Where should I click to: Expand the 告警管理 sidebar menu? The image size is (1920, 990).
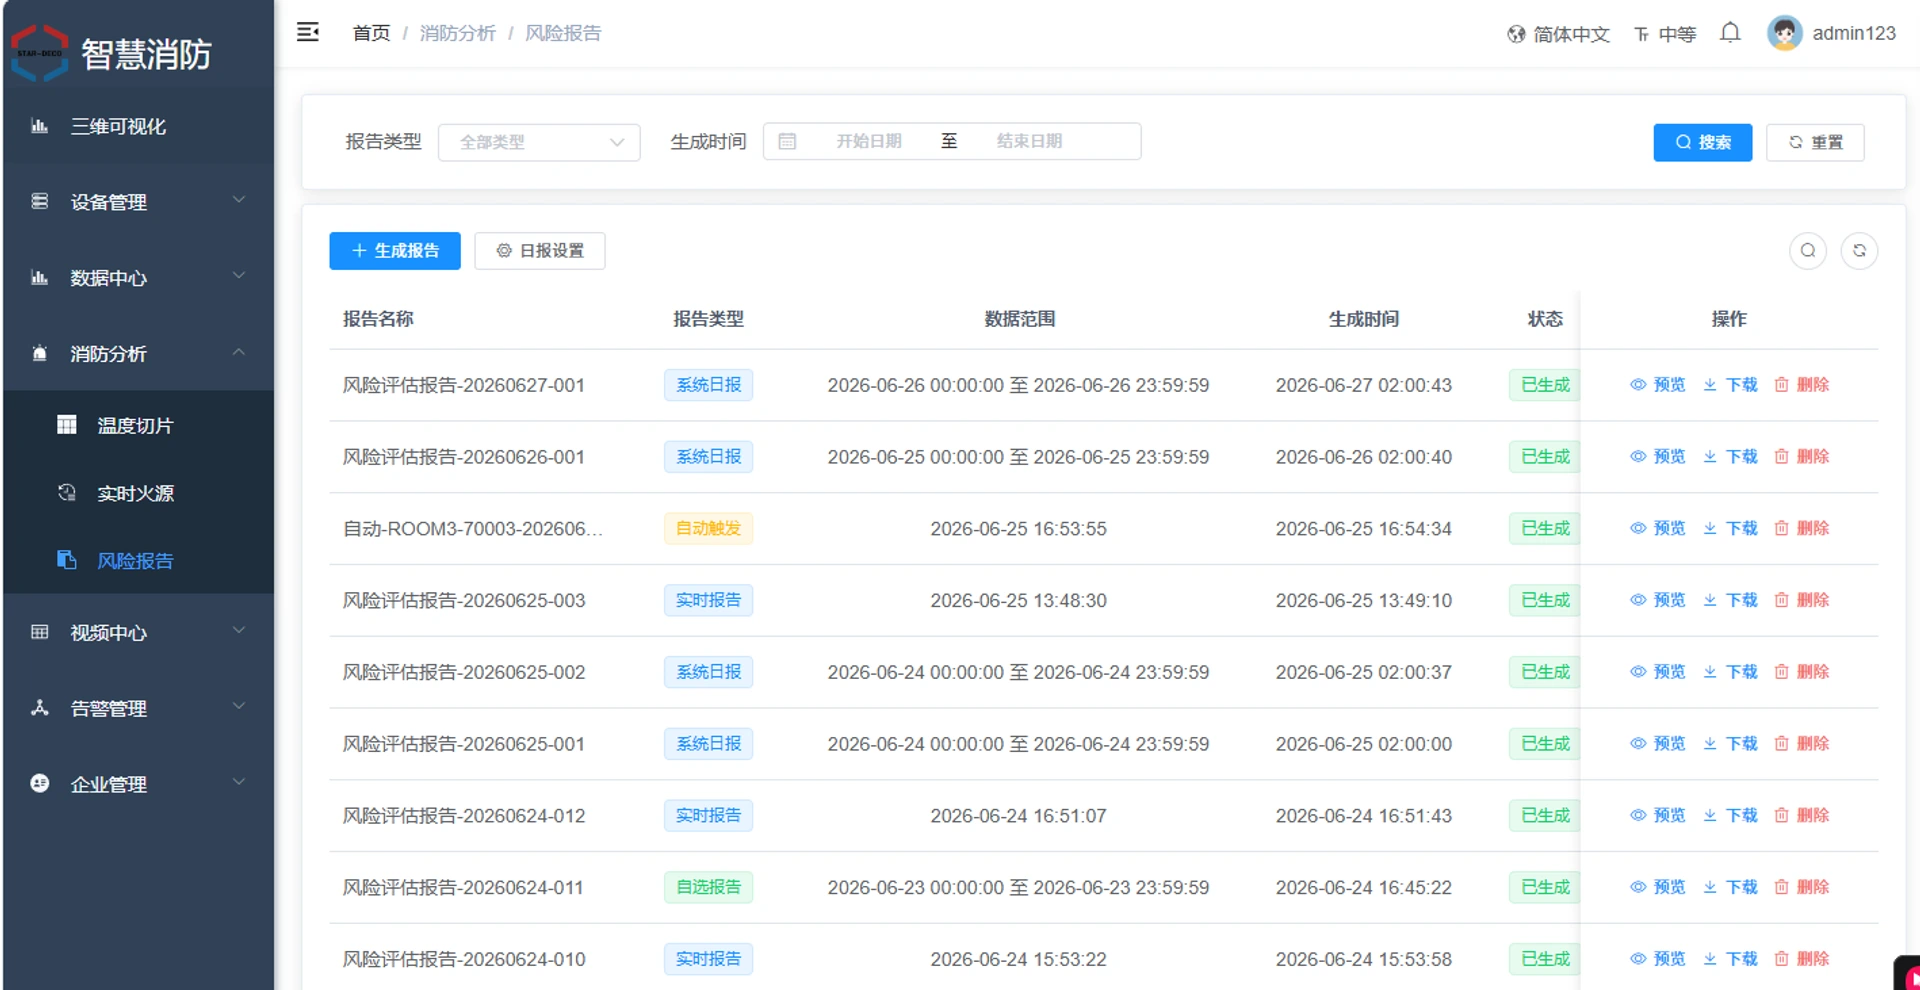(138, 709)
